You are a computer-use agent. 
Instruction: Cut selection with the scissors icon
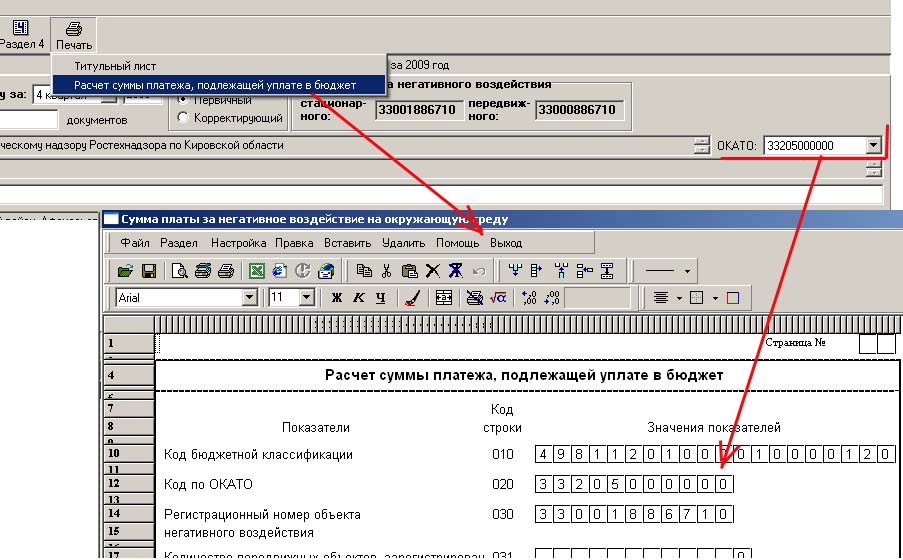point(386,271)
